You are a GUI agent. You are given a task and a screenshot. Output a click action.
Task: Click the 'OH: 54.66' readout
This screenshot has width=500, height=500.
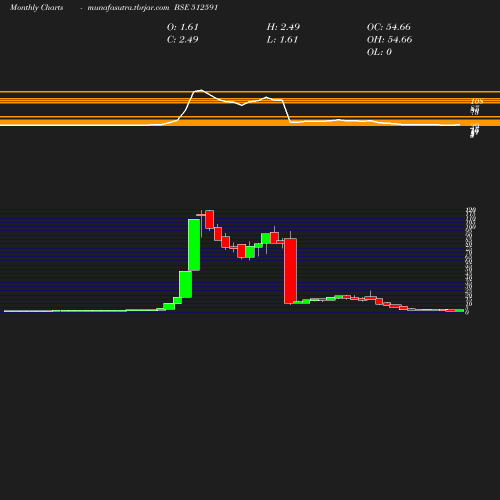(x=389, y=40)
